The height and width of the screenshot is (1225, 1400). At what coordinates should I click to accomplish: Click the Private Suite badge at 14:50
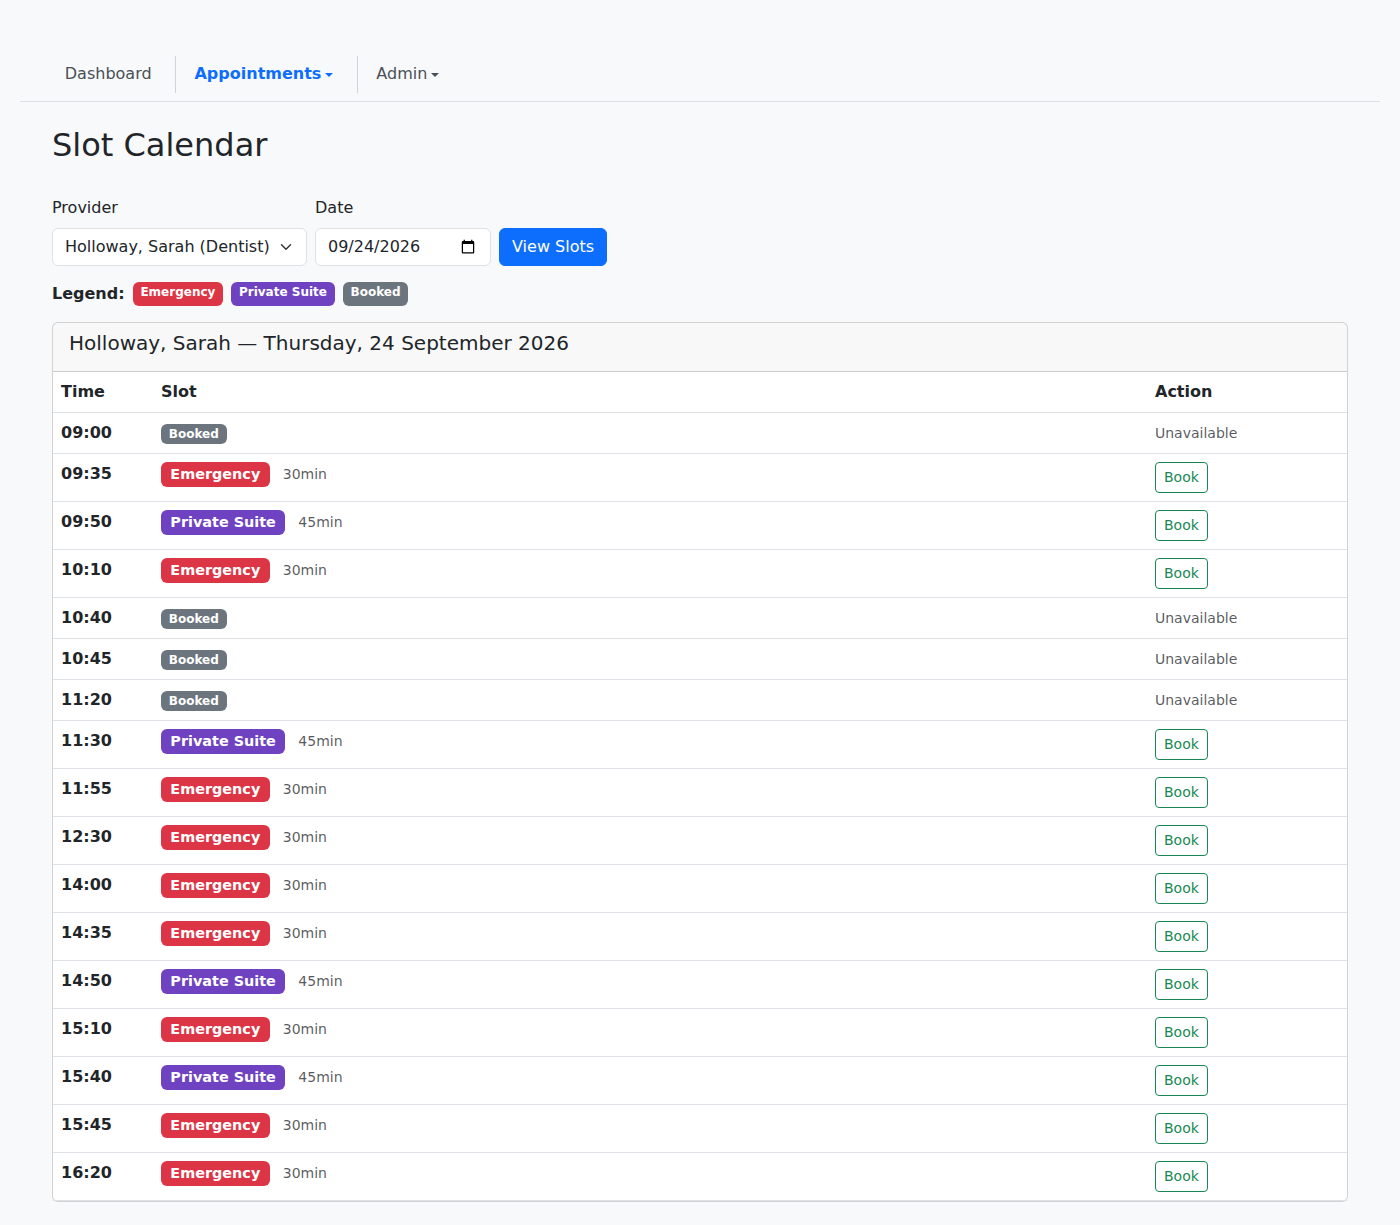click(223, 982)
